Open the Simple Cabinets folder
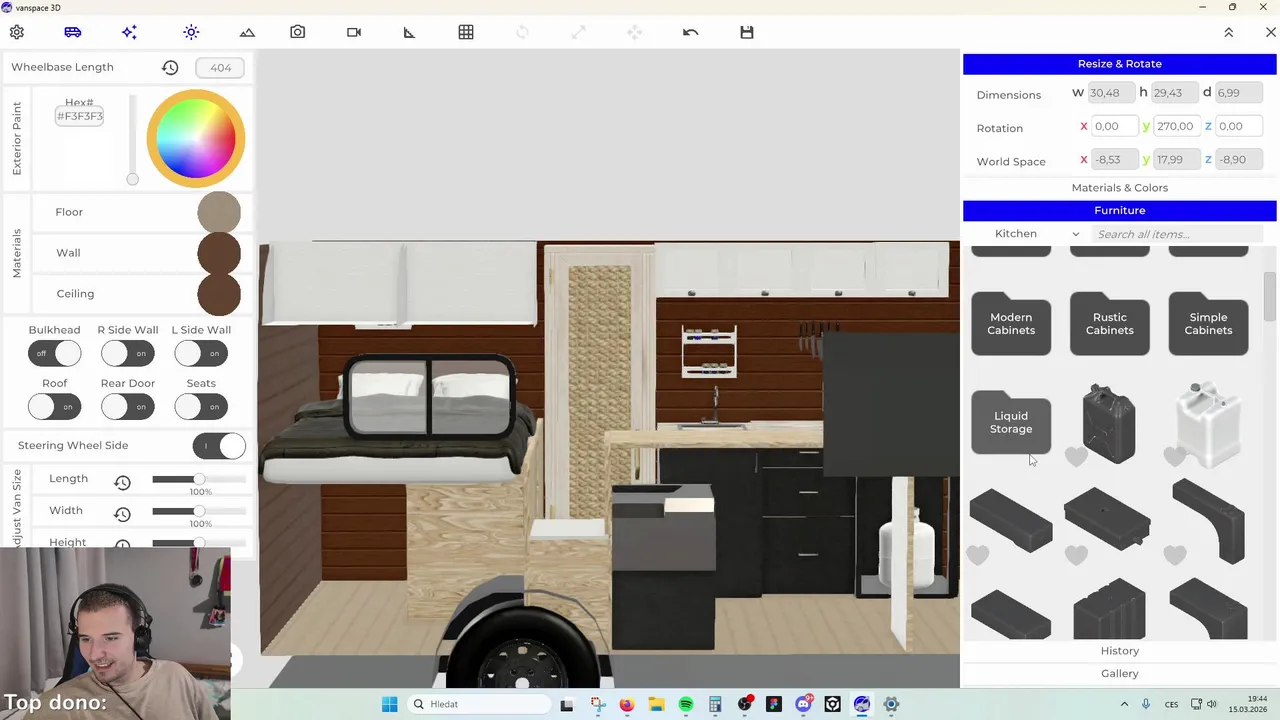The image size is (1280, 720). click(1208, 324)
